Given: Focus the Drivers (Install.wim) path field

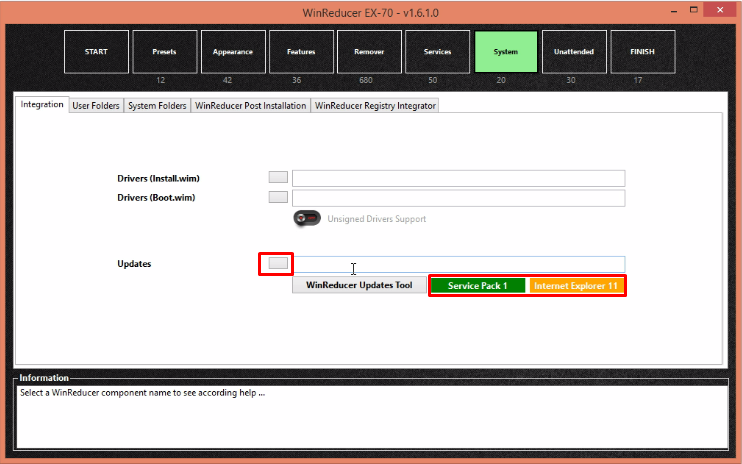Looking at the screenshot, I should (x=459, y=178).
